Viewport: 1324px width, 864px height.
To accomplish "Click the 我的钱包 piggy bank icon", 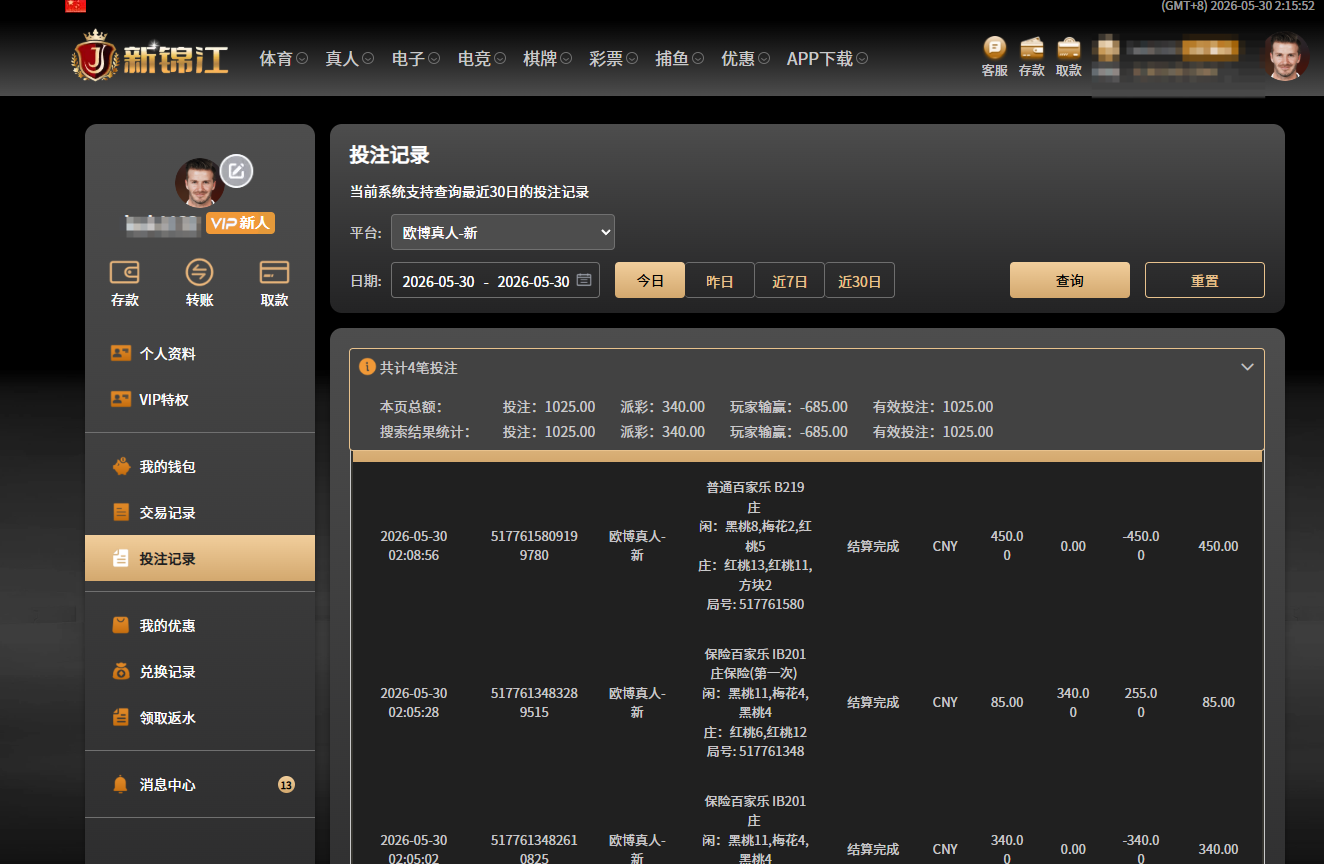I will pos(121,466).
